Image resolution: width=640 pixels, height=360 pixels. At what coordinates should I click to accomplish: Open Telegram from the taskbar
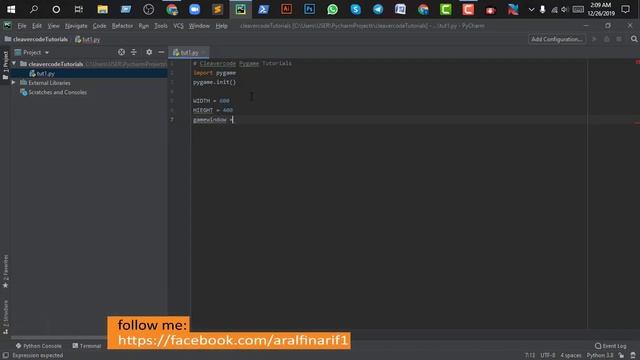point(378,9)
